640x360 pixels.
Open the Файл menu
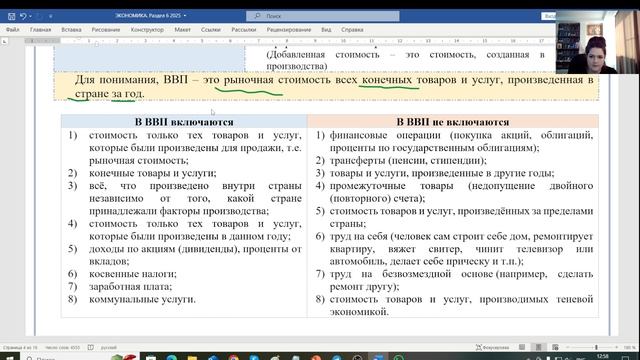(13, 30)
